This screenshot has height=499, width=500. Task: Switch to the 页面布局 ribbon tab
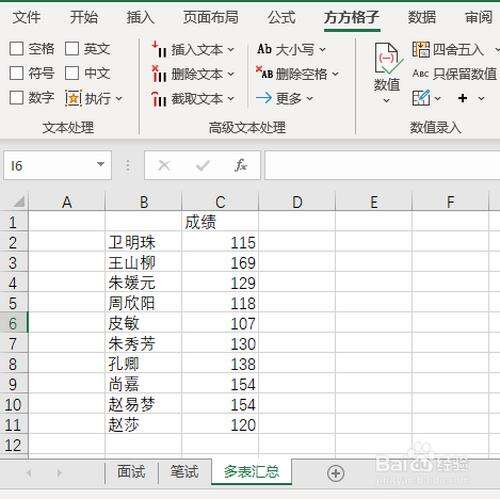211,17
